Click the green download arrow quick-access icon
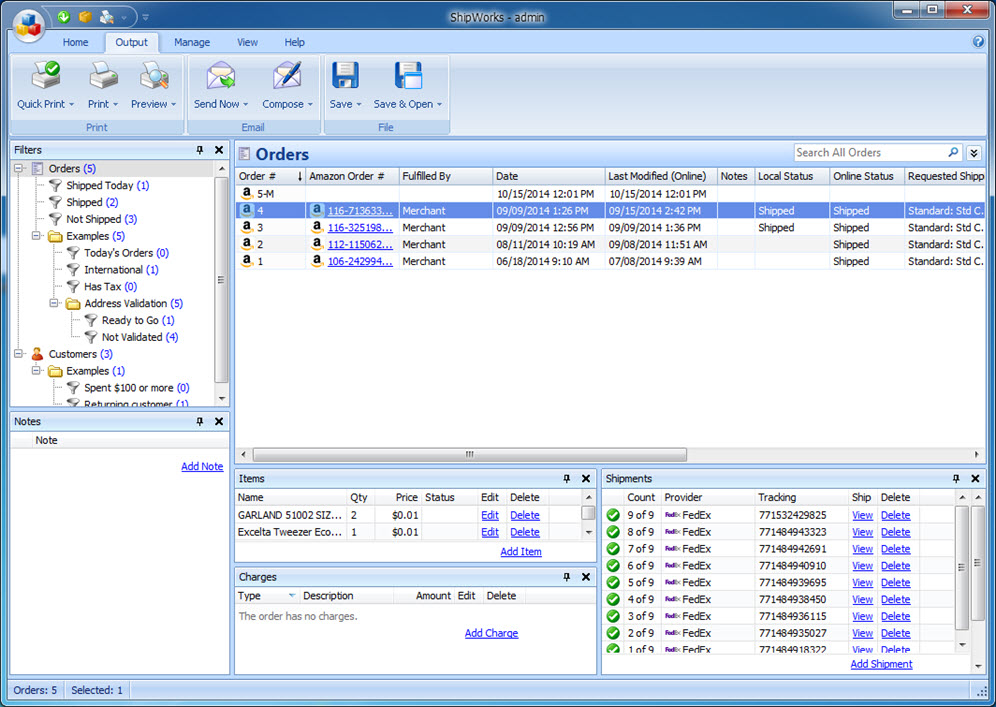 coord(64,17)
